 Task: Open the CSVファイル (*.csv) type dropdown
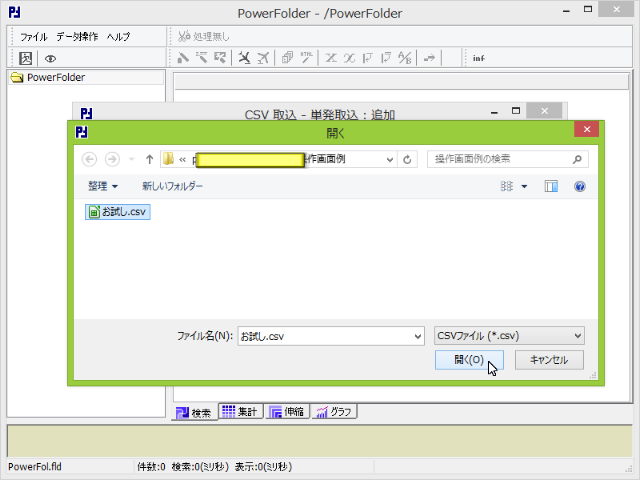pyautogui.click(x=509, y=336)
